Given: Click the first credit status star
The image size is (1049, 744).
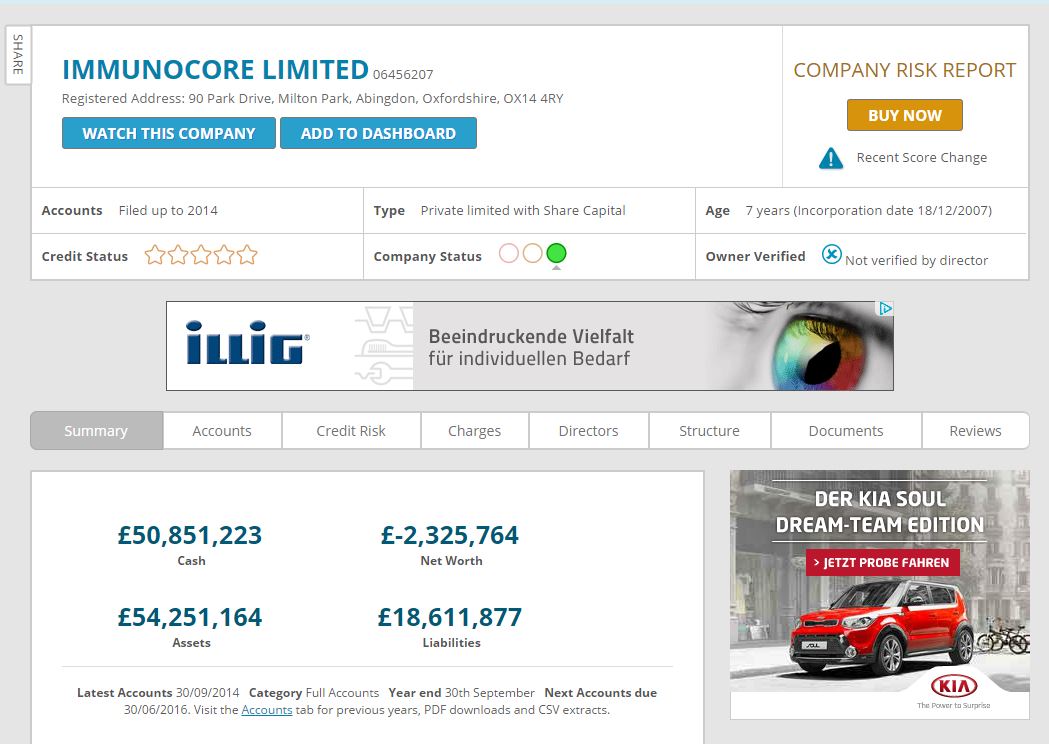Looking at the screenshot, I should coord(155,255).
